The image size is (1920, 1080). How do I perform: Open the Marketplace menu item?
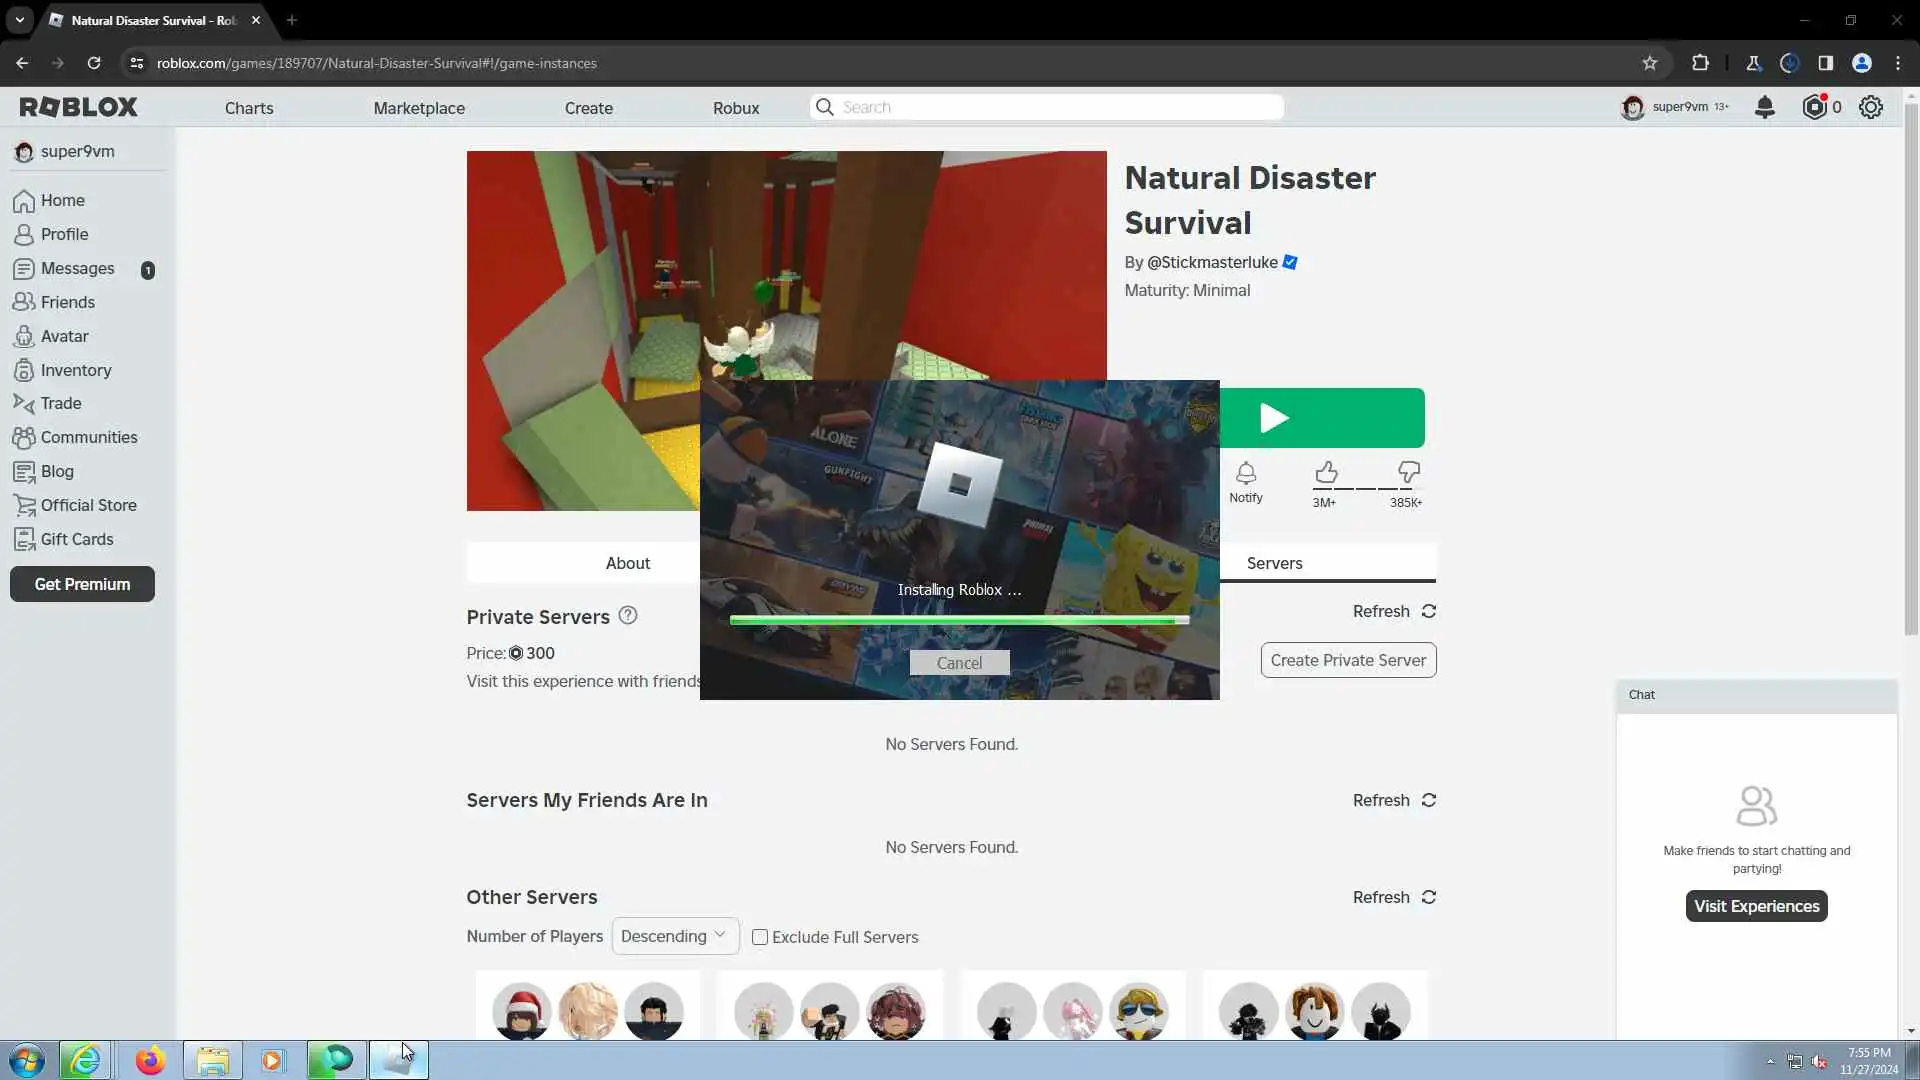(418, 108)
